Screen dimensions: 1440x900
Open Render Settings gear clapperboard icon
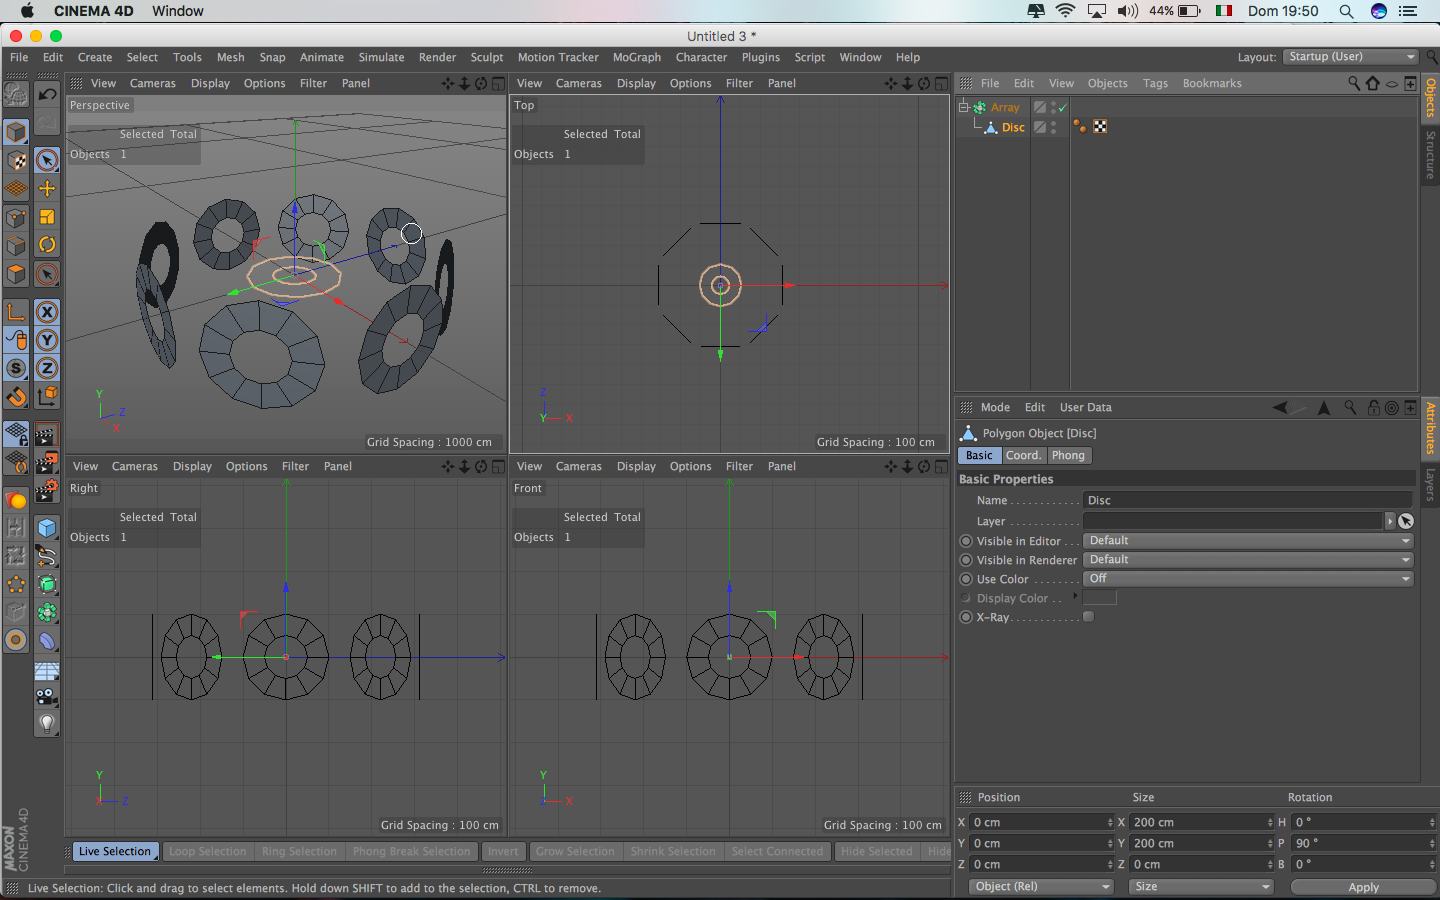pyautogui.click(x=47, y=490)
